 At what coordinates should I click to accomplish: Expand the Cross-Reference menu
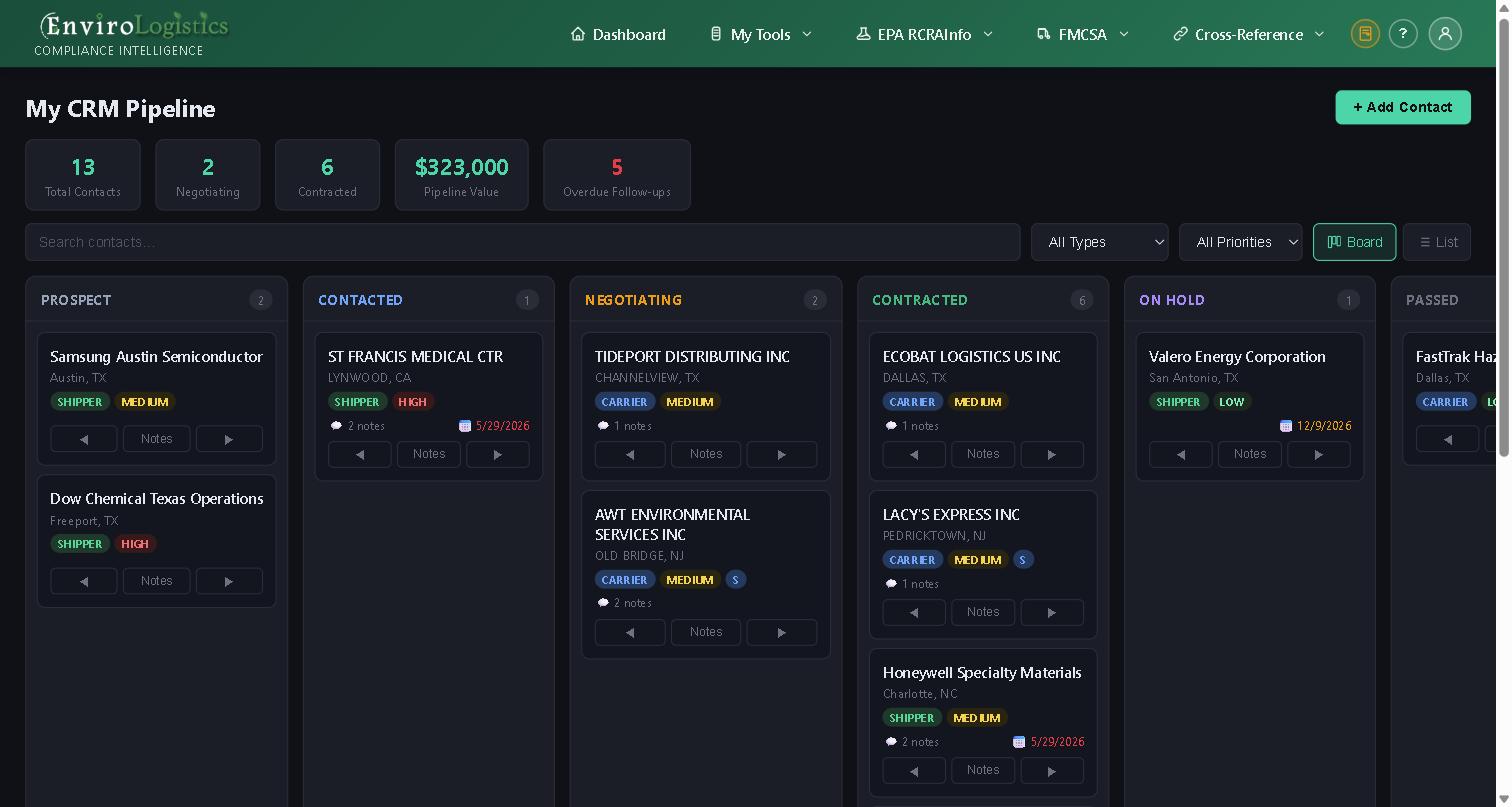point(1249,34)
